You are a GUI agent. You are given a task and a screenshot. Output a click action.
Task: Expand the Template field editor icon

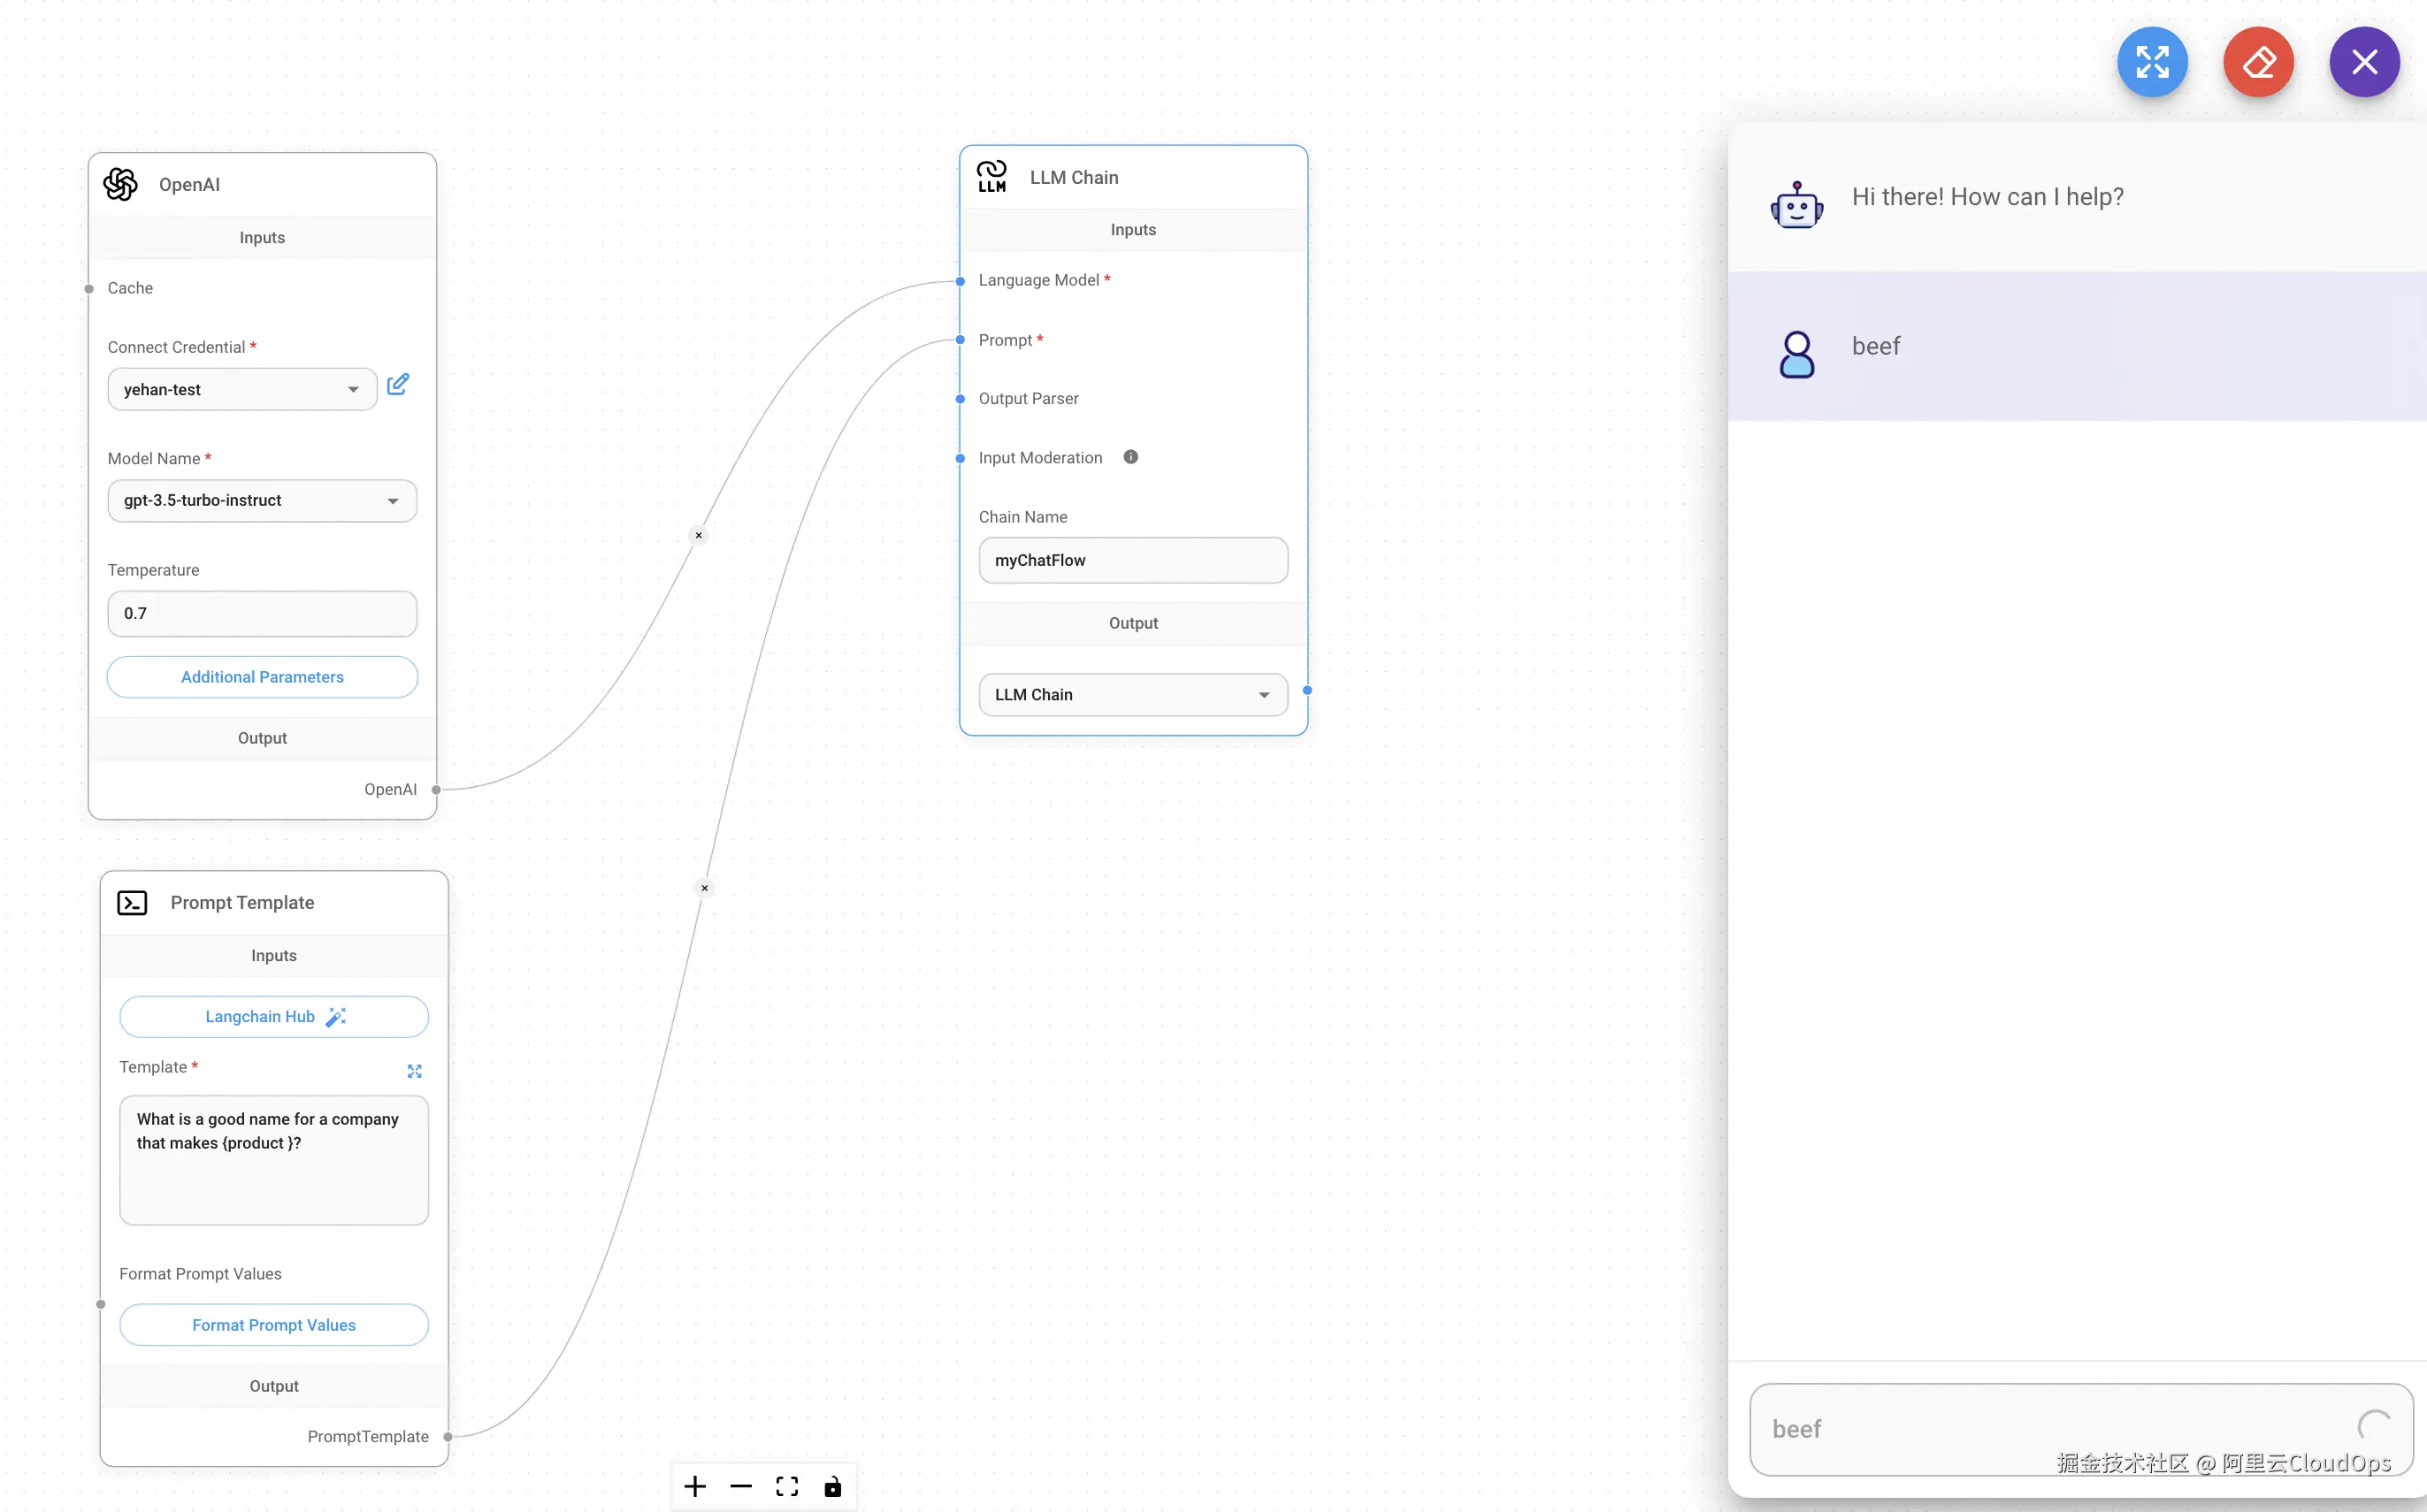click(414, 1071)
